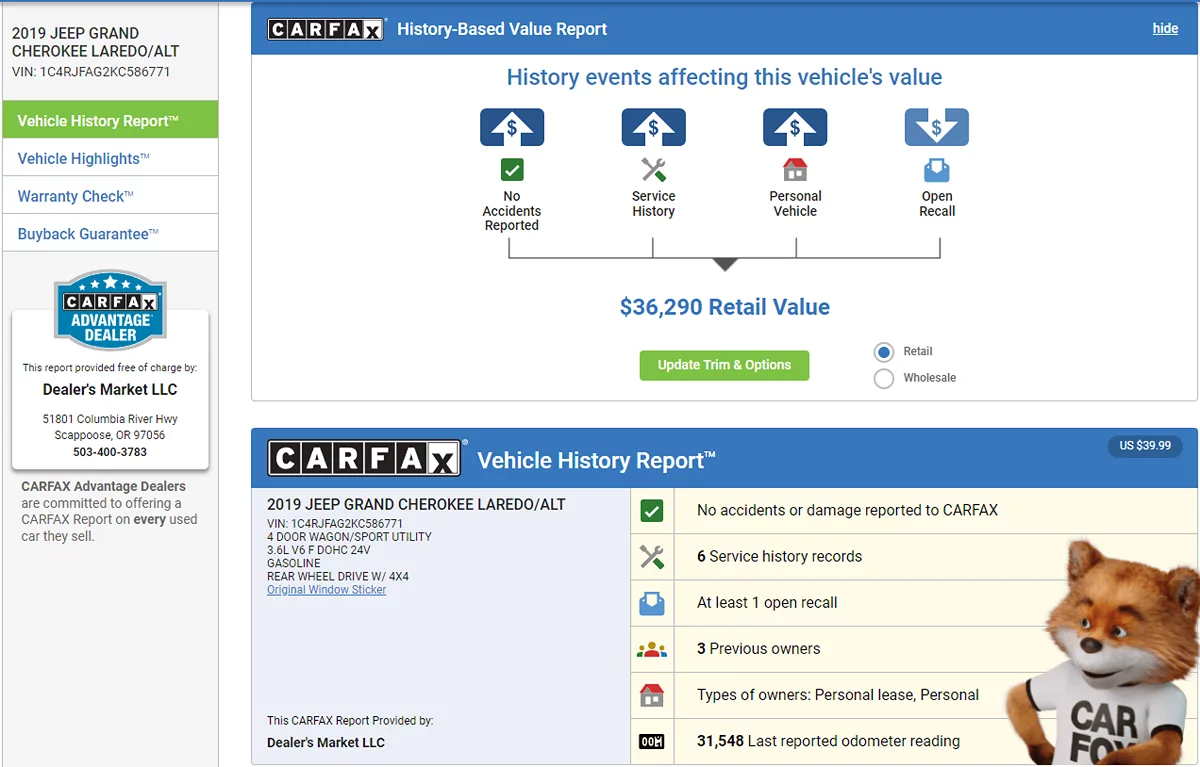Click the three-people previous owners icon
The height and width of the screenshot is (767, 1200).
pyautogui.click(x=652, y=649)
